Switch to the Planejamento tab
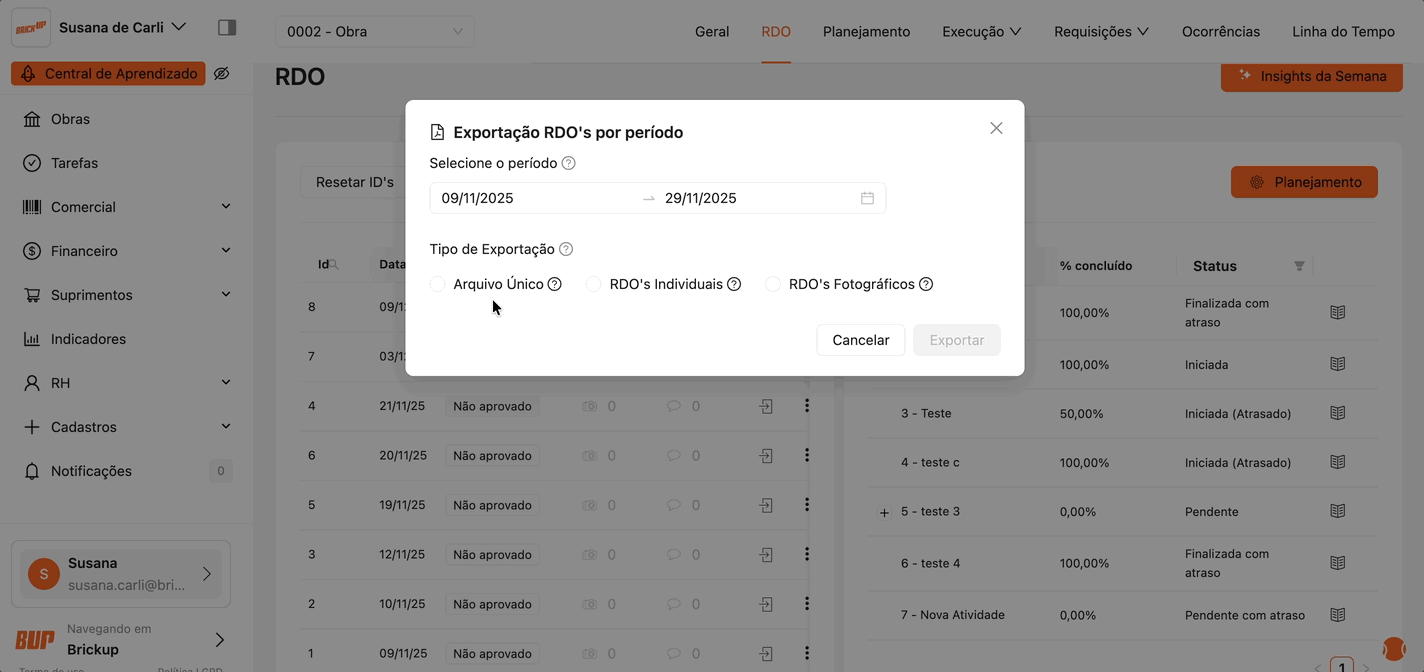 866,31
